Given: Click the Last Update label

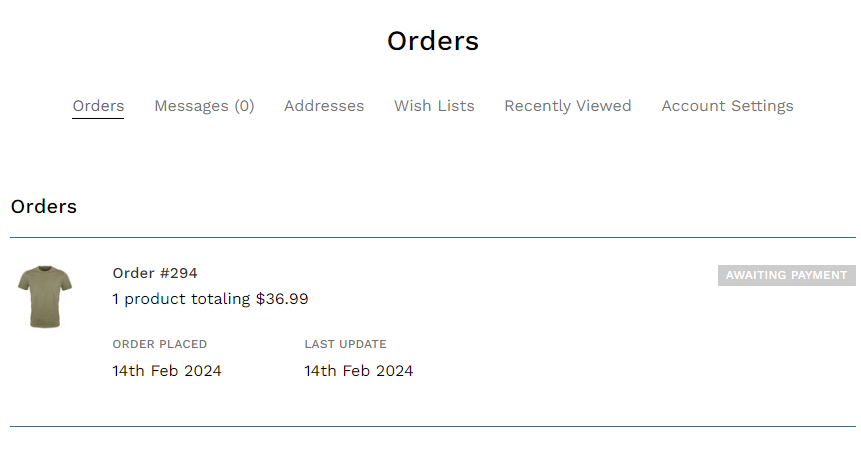Looking at the screenshot, I should pos(345,344).
